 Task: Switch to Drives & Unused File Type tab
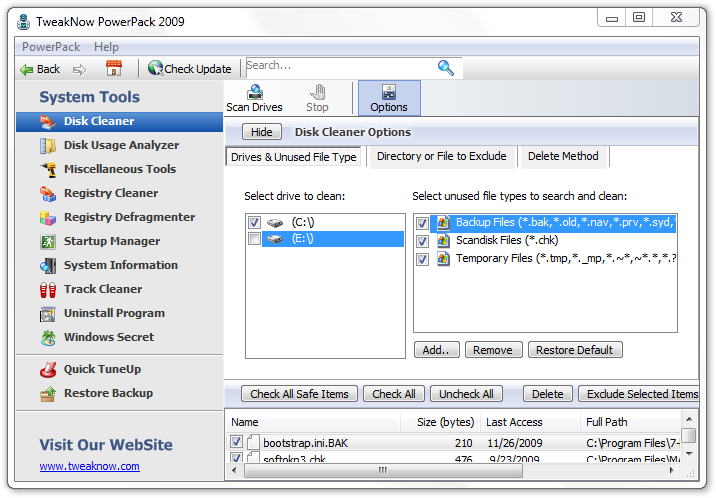(x=294, y=157)
